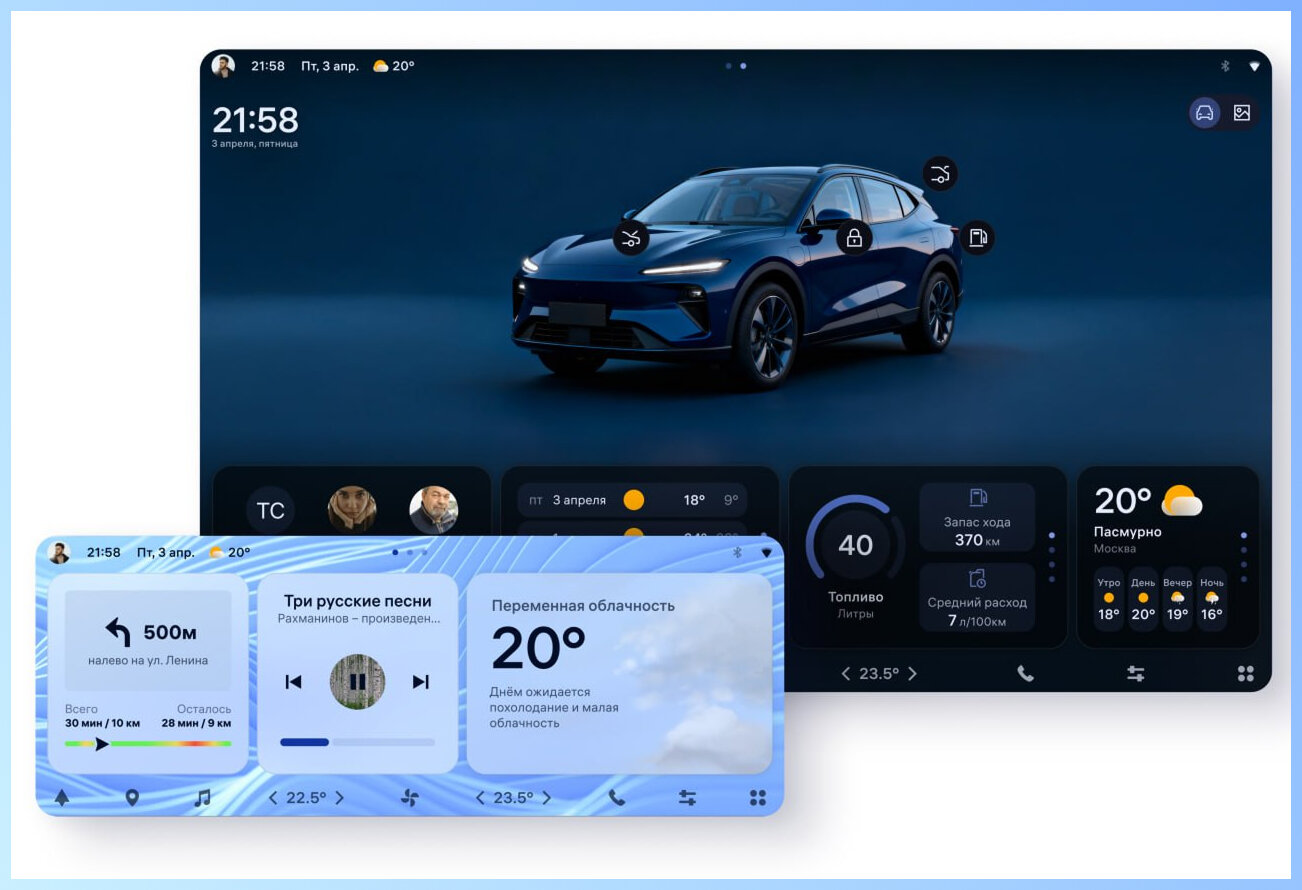The image size is (1302, 890).
Task: Open the music note in the light dock
Action: (202, 798)
